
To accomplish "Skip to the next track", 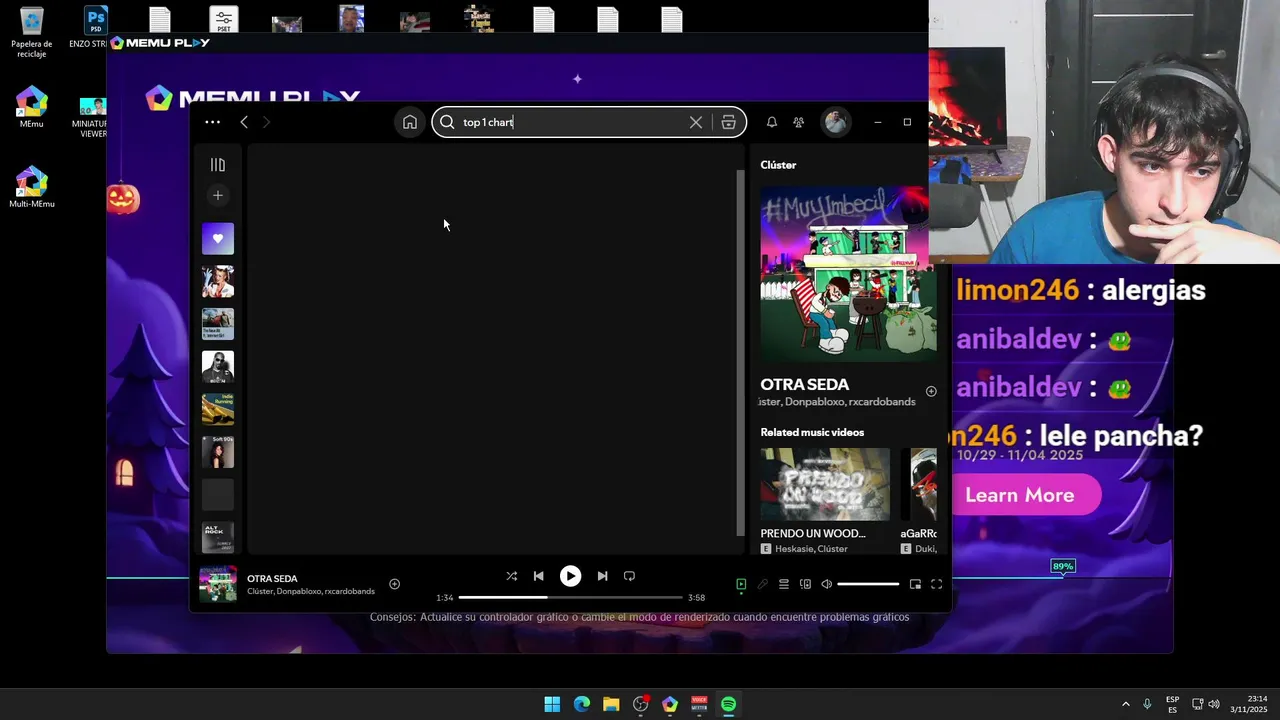I will tap(602, 576).
